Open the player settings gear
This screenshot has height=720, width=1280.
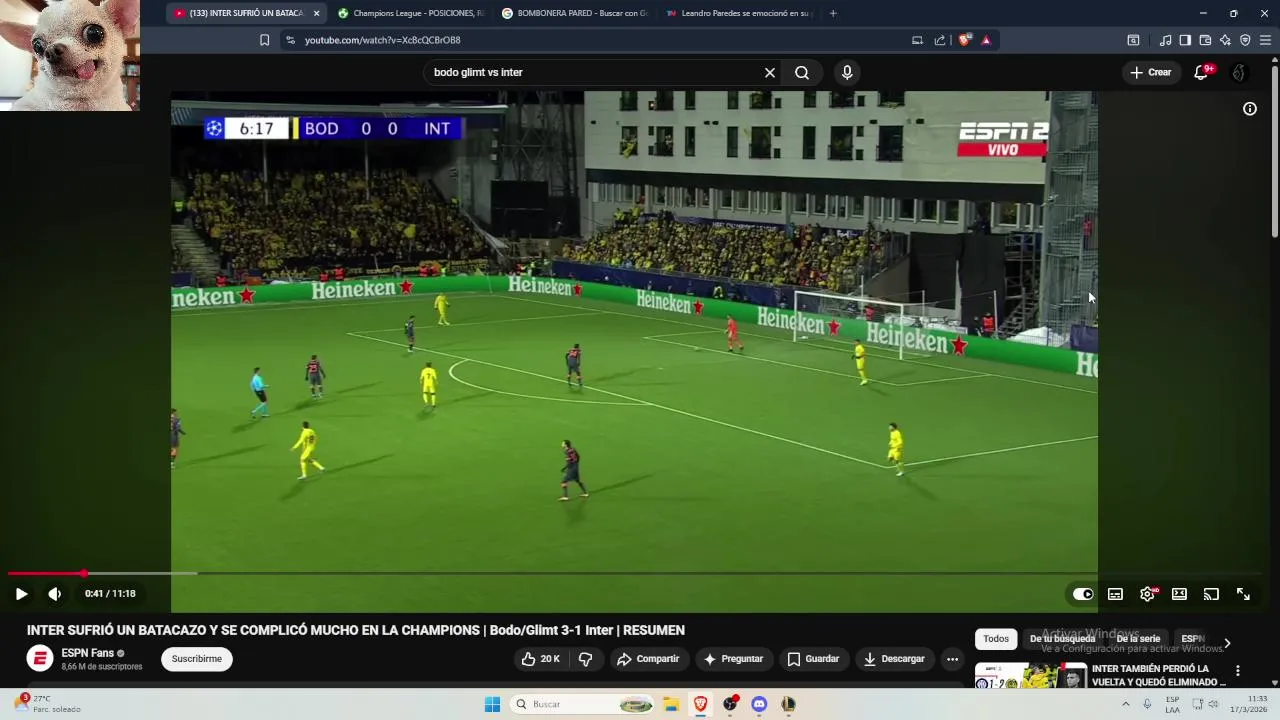pos(1148,594)
